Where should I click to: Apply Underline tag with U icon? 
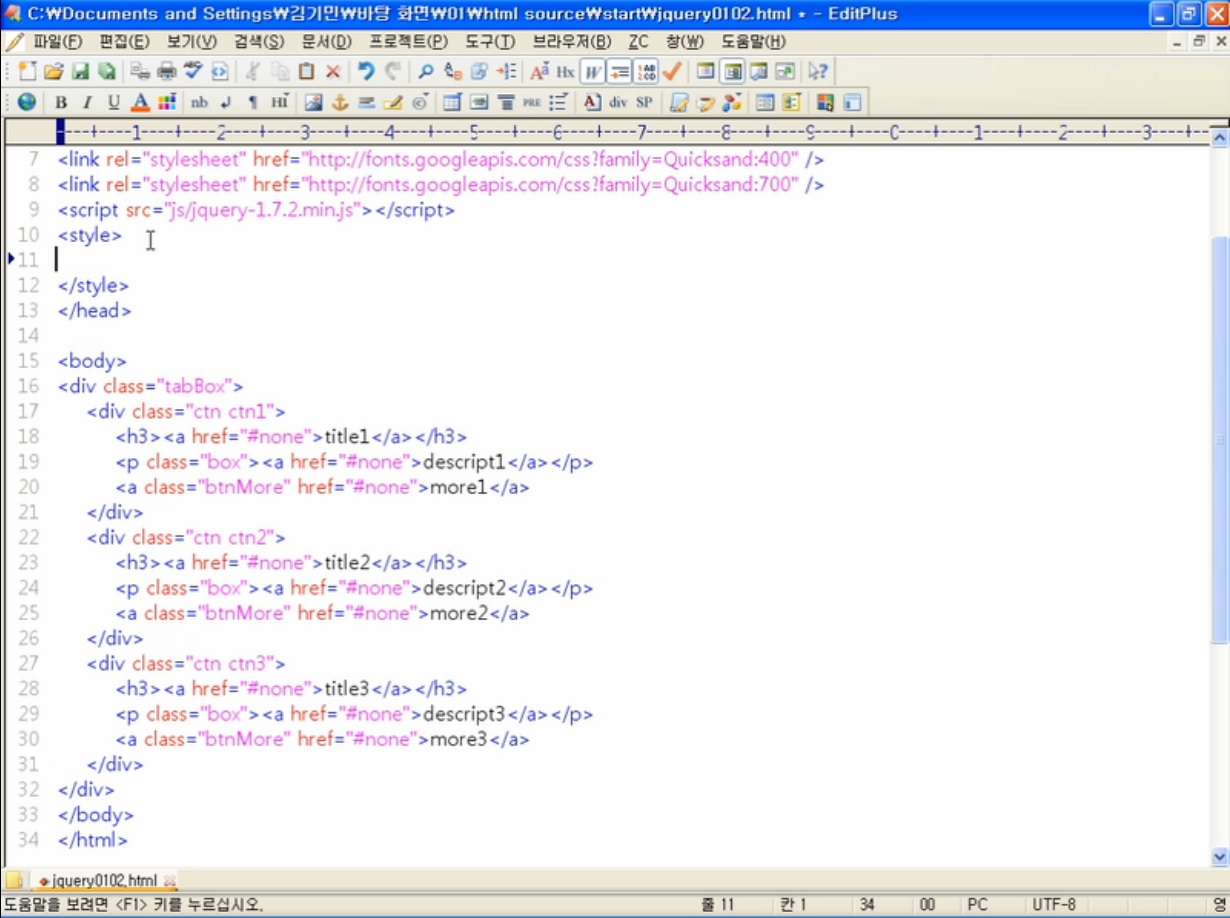point(114,102)
